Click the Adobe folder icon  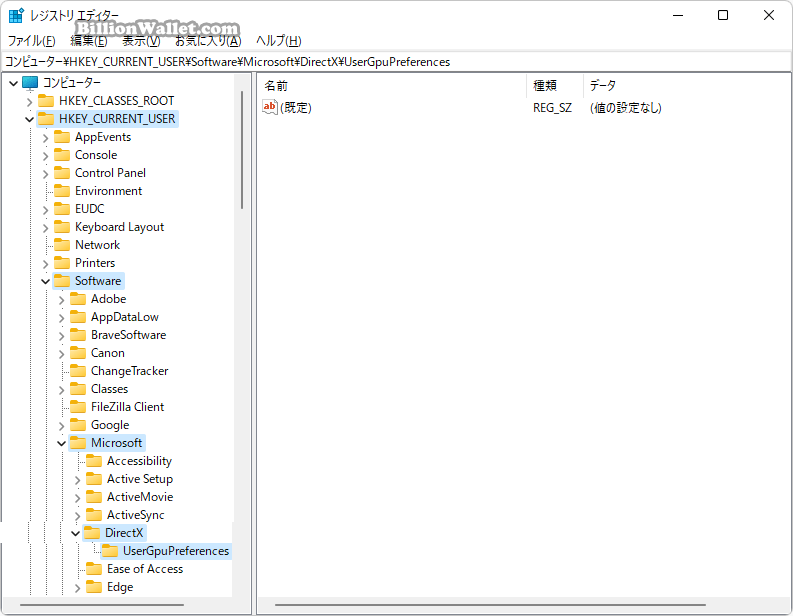(x=78, y=298)
